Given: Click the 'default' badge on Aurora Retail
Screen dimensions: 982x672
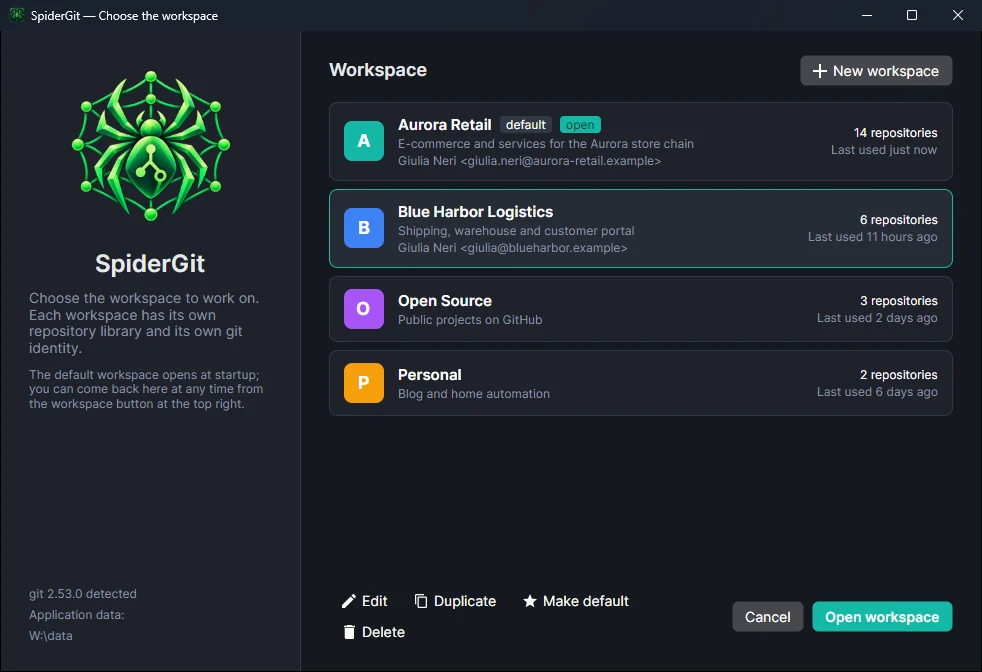Looking at the screenshot, I should pyautogui.click(x=525, y=125).
